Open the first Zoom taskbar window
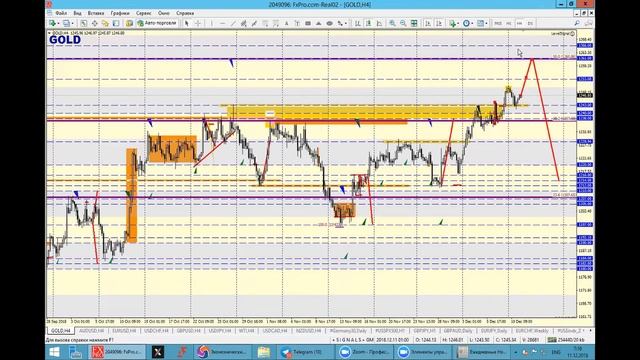 pyautogui.click(x=364, y=351)
